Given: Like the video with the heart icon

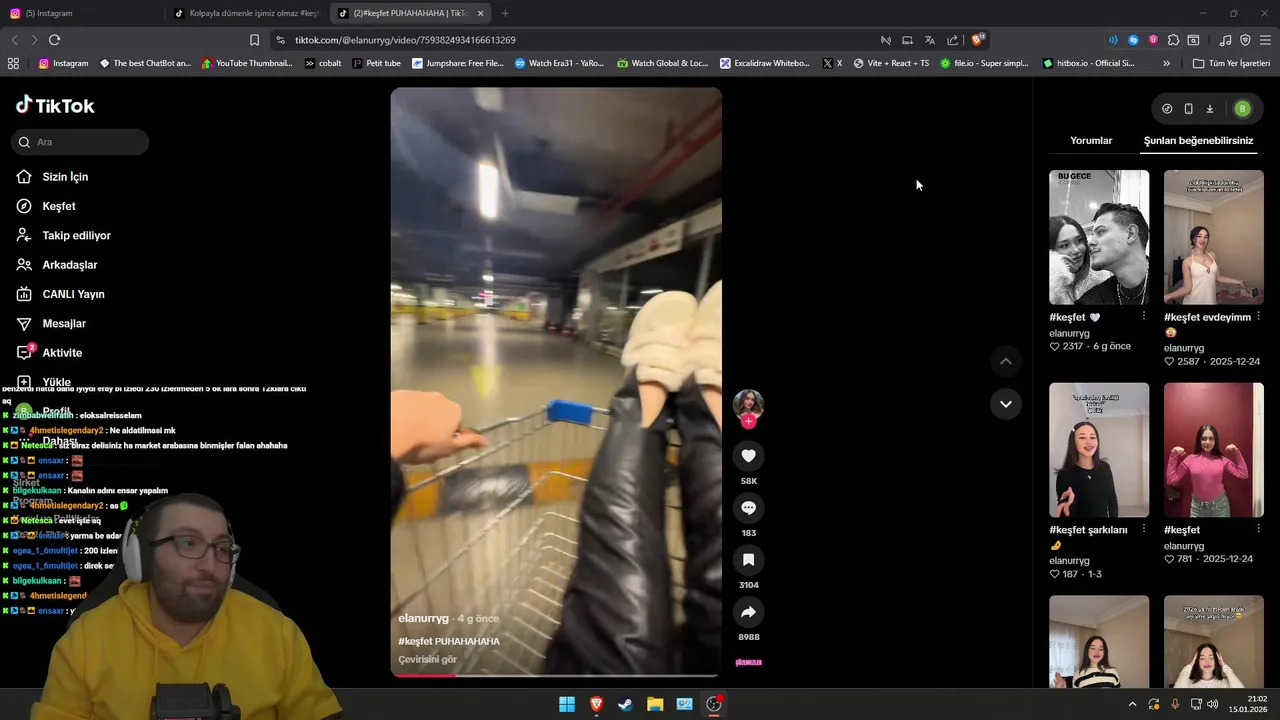Looking at the screenshot, I should point(748,456).
